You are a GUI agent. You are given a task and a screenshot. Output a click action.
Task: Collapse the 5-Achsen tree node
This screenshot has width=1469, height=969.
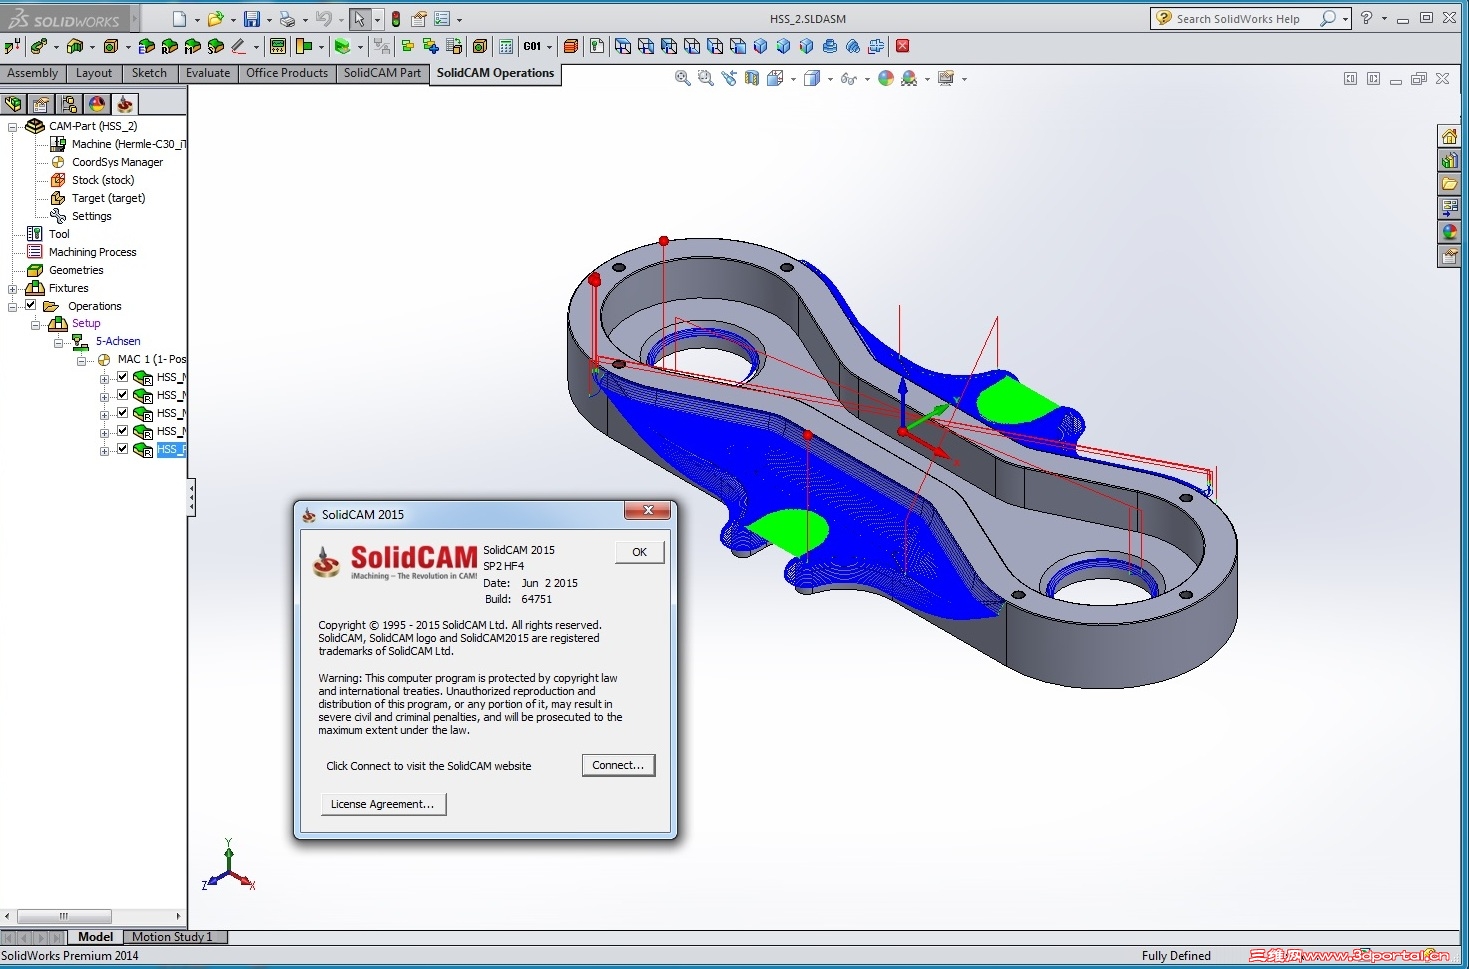[59, 343]
